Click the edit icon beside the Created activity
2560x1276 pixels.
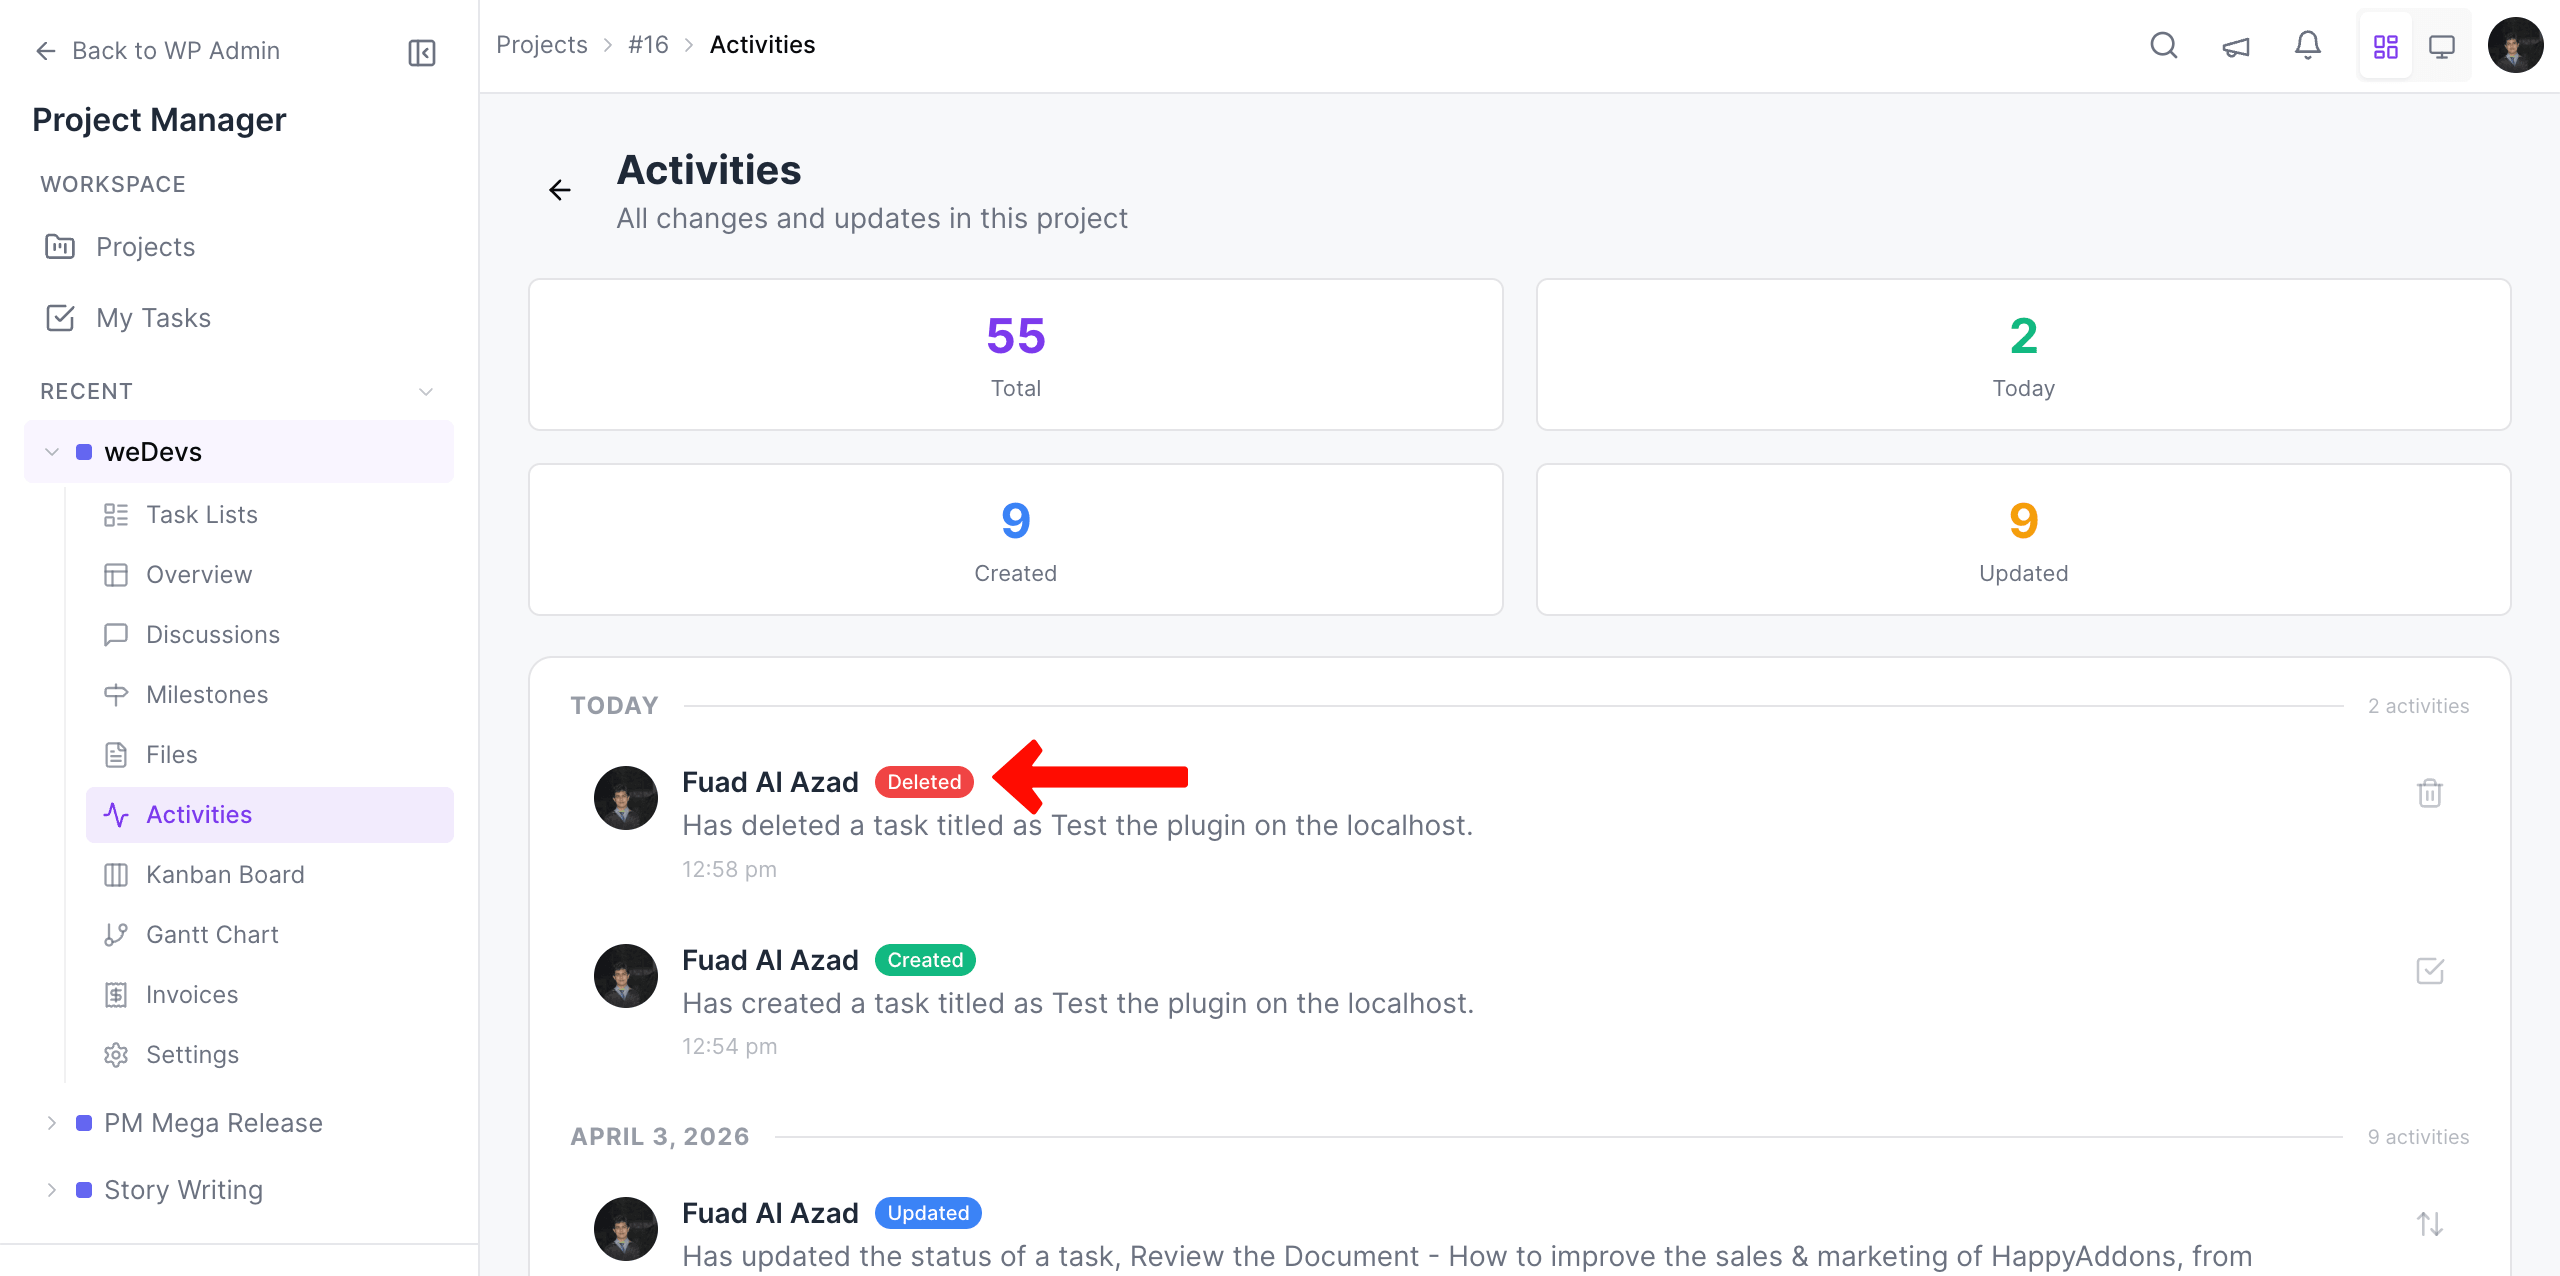point(2429,971)
